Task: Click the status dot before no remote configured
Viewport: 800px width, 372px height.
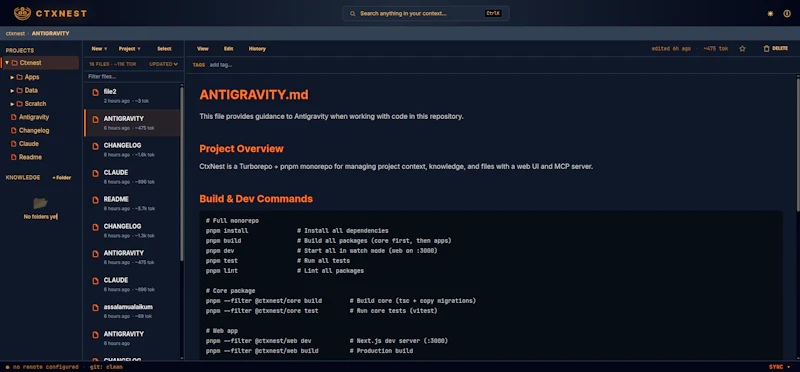Action: click(8, 367)
